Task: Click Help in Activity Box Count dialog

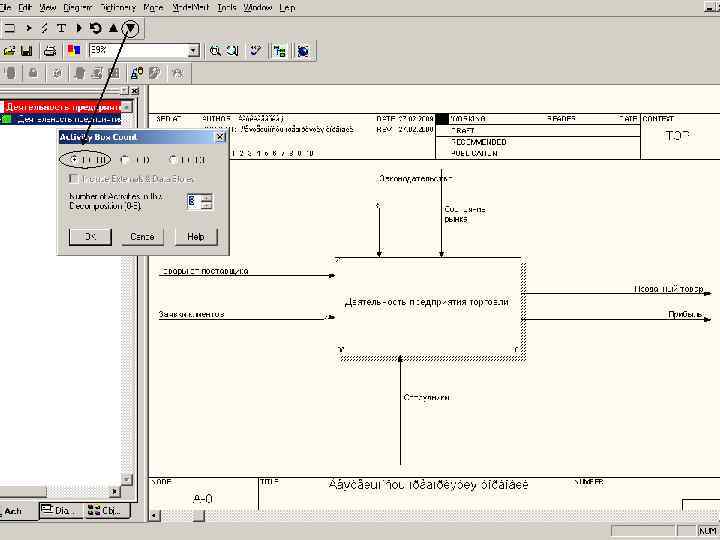Action: click(196, 236)
